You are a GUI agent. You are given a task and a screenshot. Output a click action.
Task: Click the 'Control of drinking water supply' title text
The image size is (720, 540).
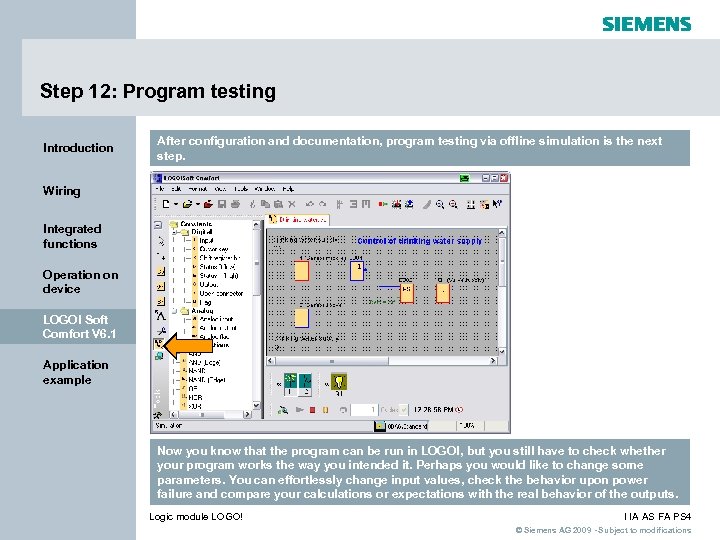[419, 241]
